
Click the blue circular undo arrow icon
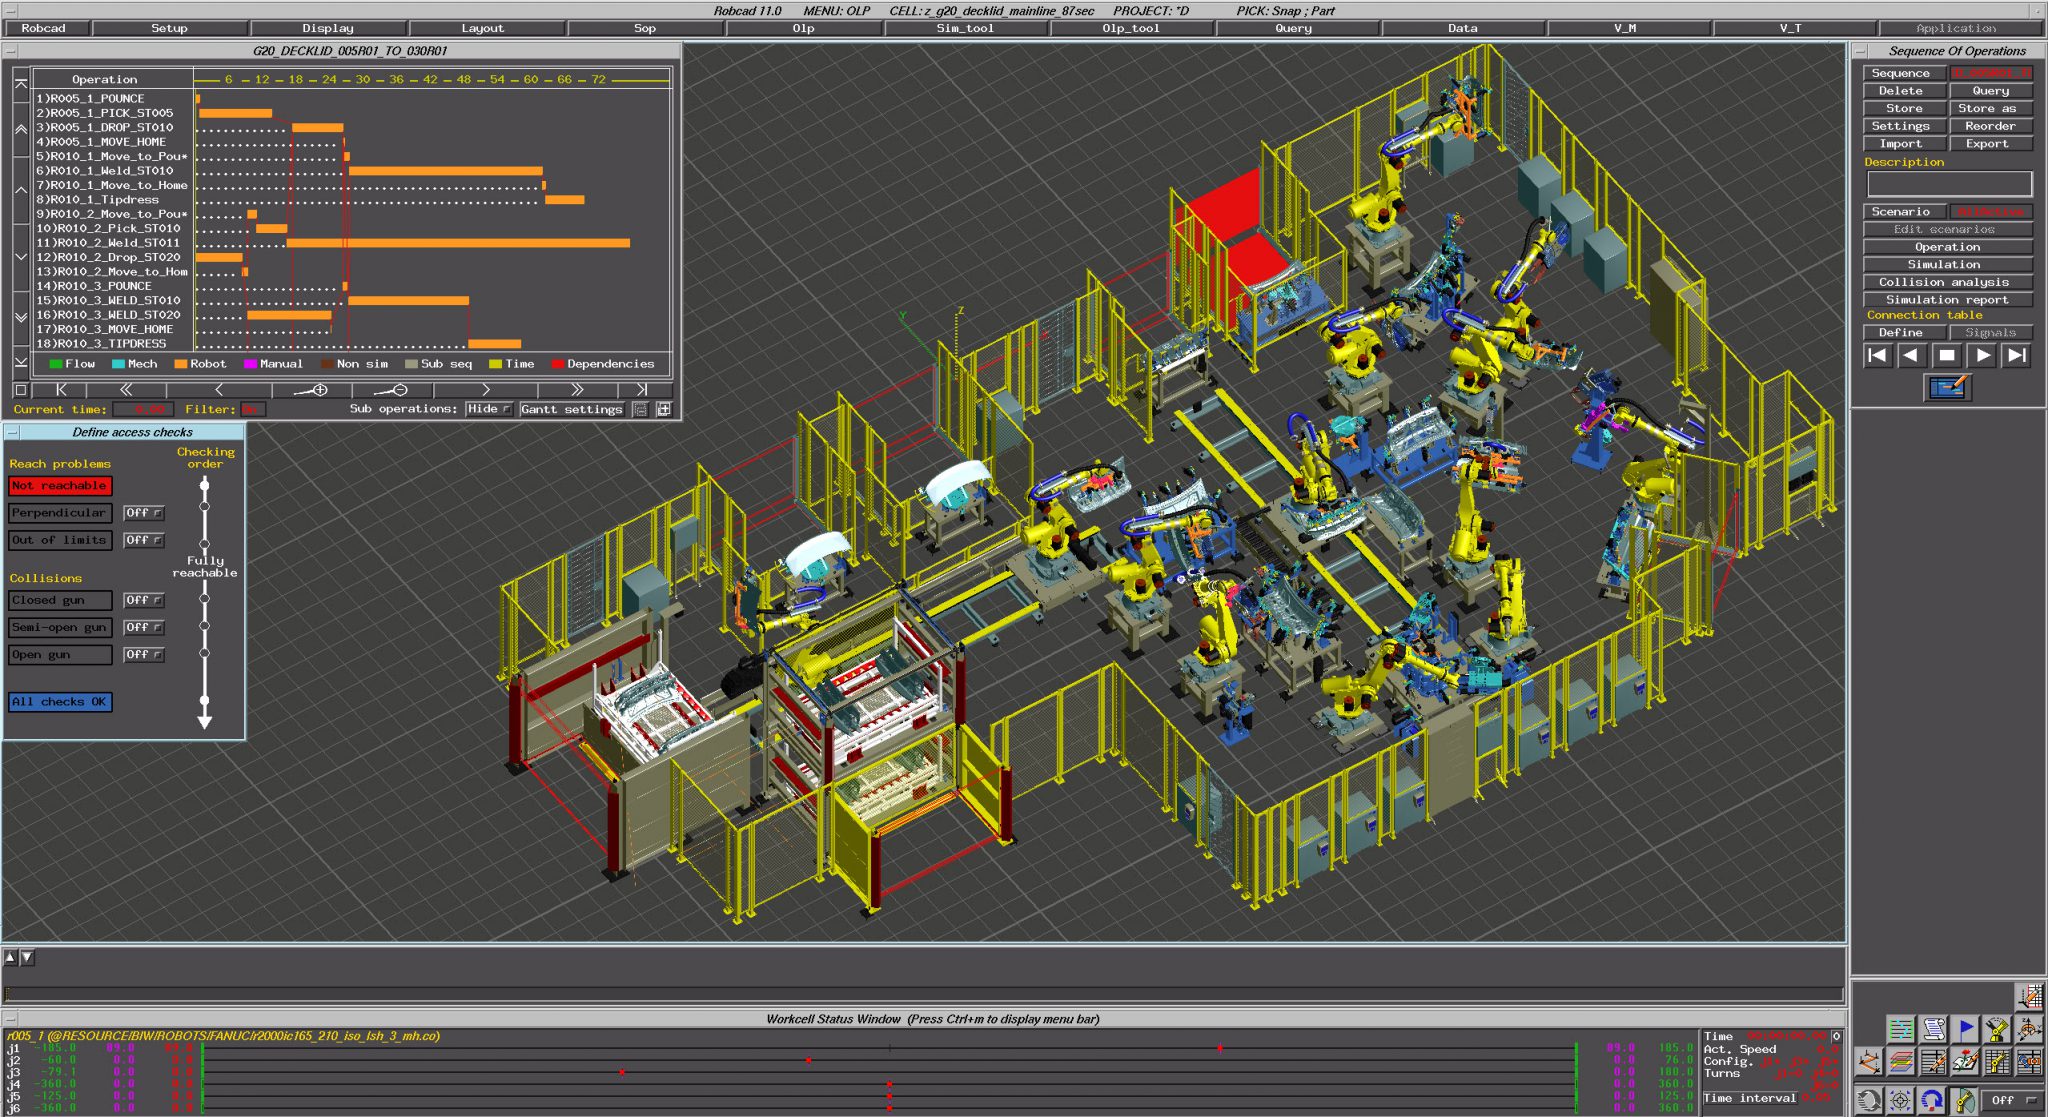1931,1100
